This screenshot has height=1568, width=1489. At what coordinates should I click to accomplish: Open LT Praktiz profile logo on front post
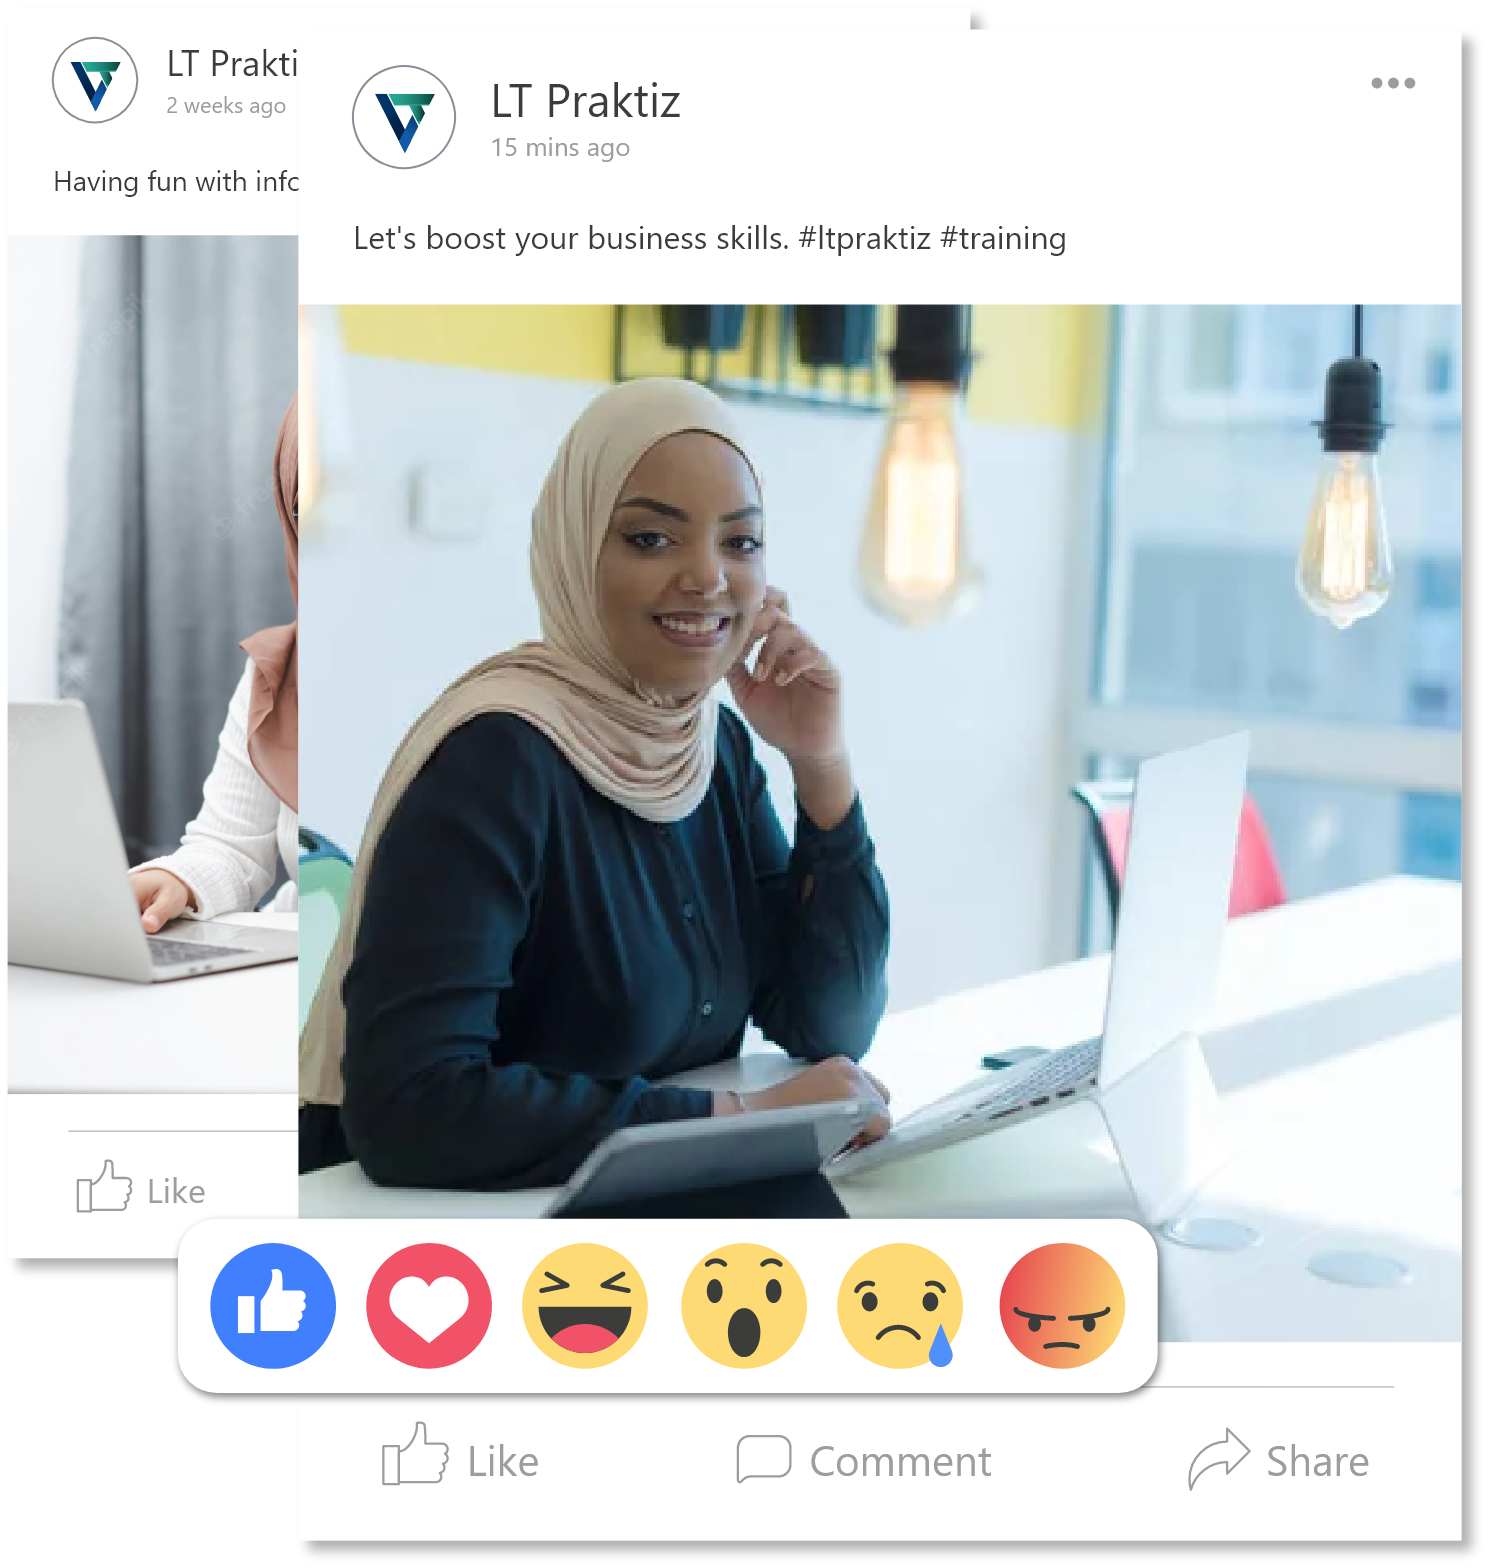(x=404, y=117)
